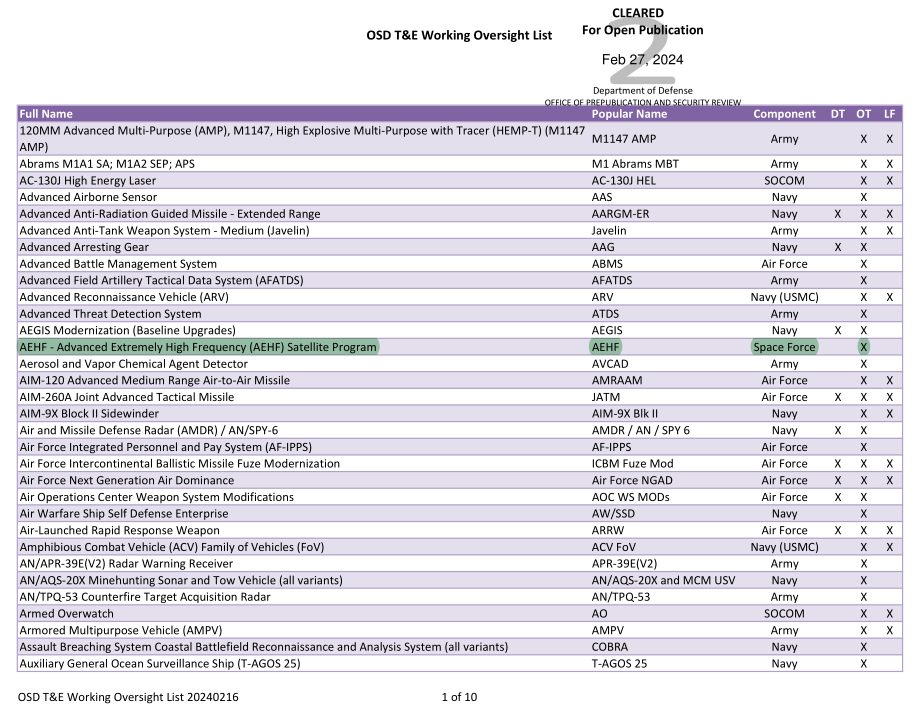Viewport: 920px width, 711px height.
Task: Select the "For Open Publication" line
Action: (x=642, y=30)
